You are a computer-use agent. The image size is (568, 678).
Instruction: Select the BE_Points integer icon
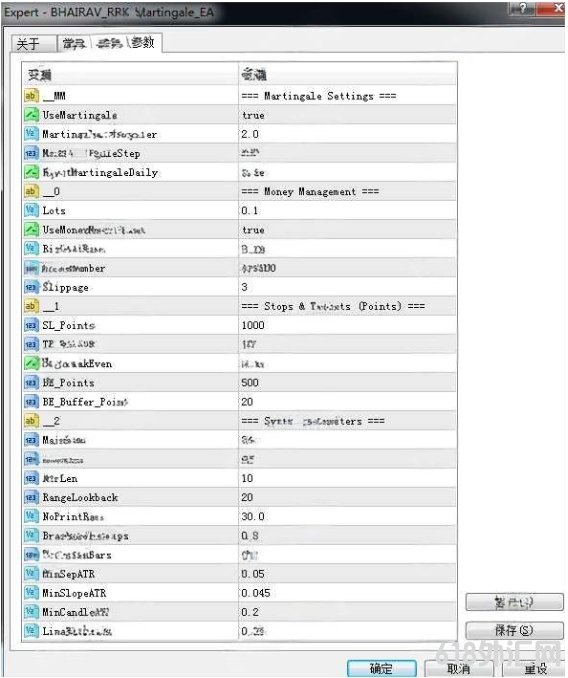coord(31,383)
